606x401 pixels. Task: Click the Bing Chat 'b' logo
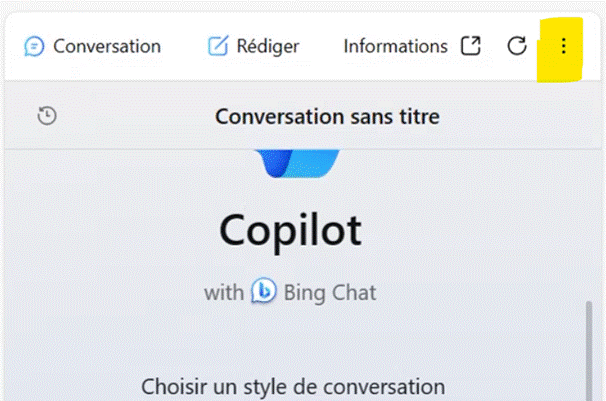[264, 291]
